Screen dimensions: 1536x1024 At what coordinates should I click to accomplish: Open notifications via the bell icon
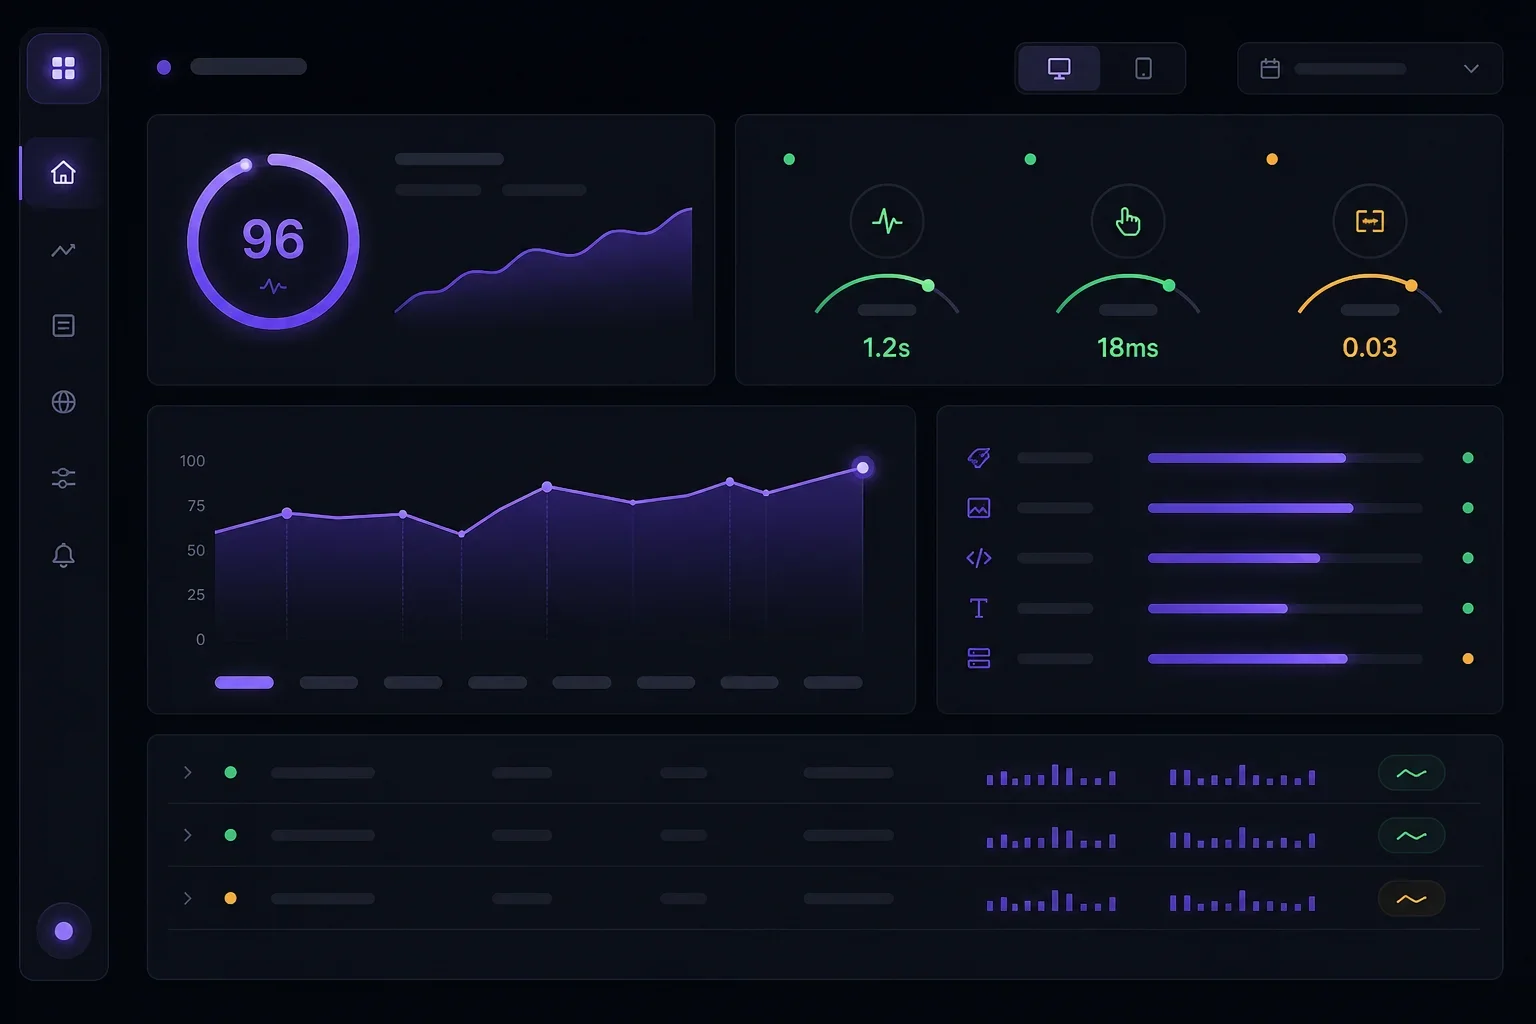pos(63,555)
